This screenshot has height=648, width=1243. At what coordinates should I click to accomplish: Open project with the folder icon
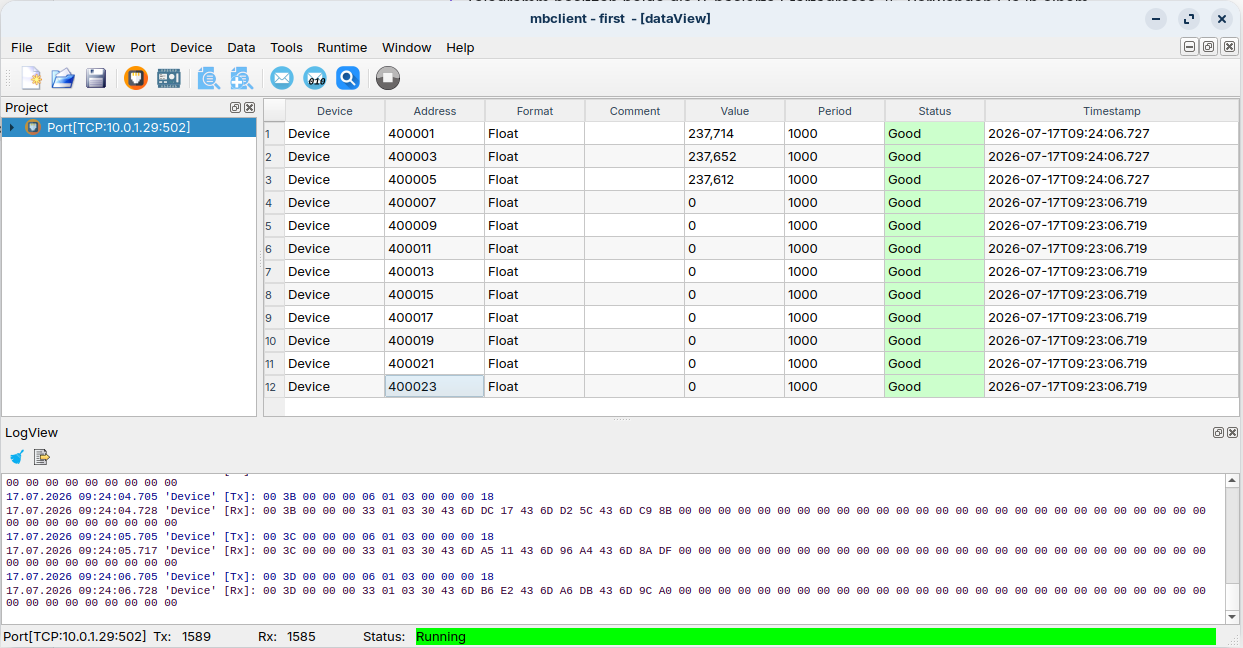[x=63, y=78]
